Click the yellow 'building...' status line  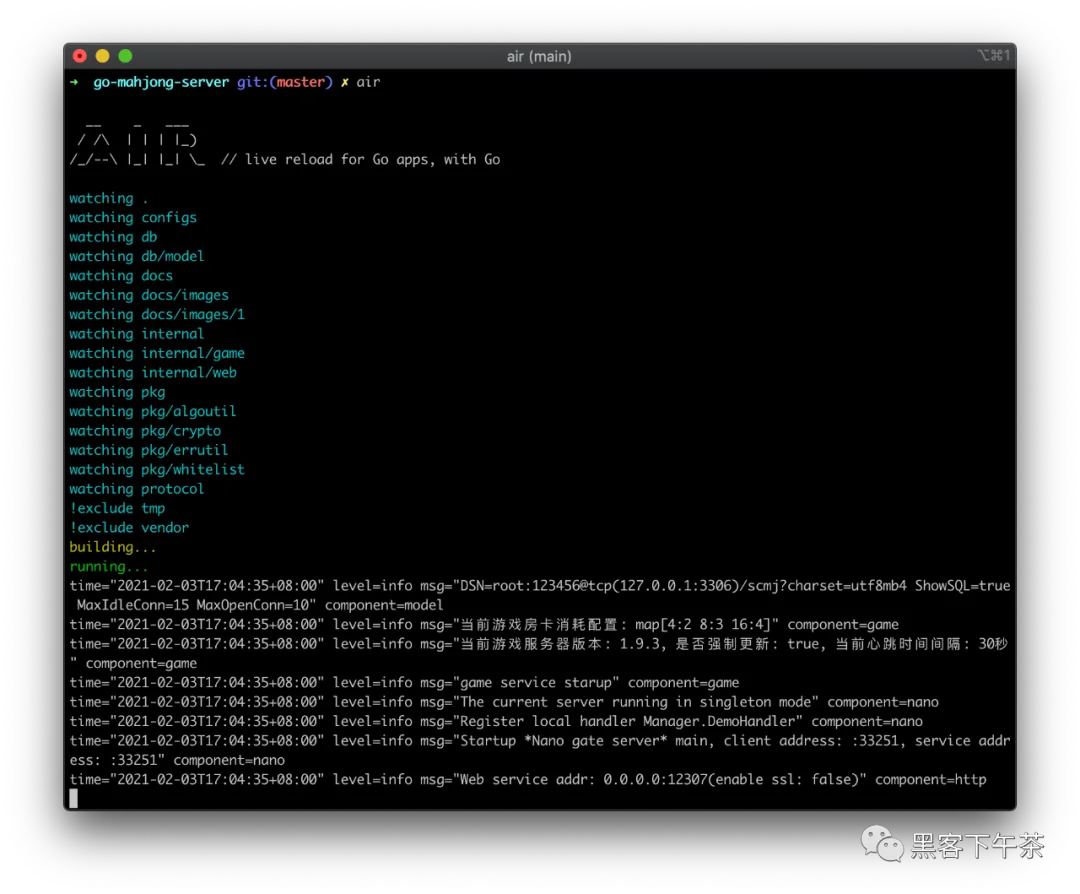click(113, 547)
